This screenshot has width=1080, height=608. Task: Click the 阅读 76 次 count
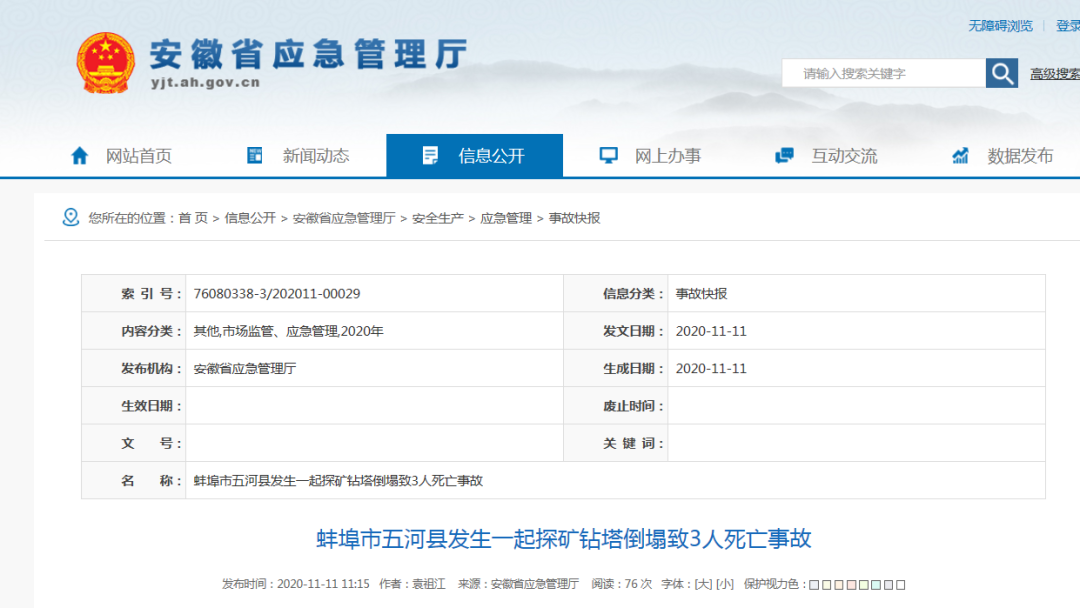pyautogui.click(x=621, y=584)
